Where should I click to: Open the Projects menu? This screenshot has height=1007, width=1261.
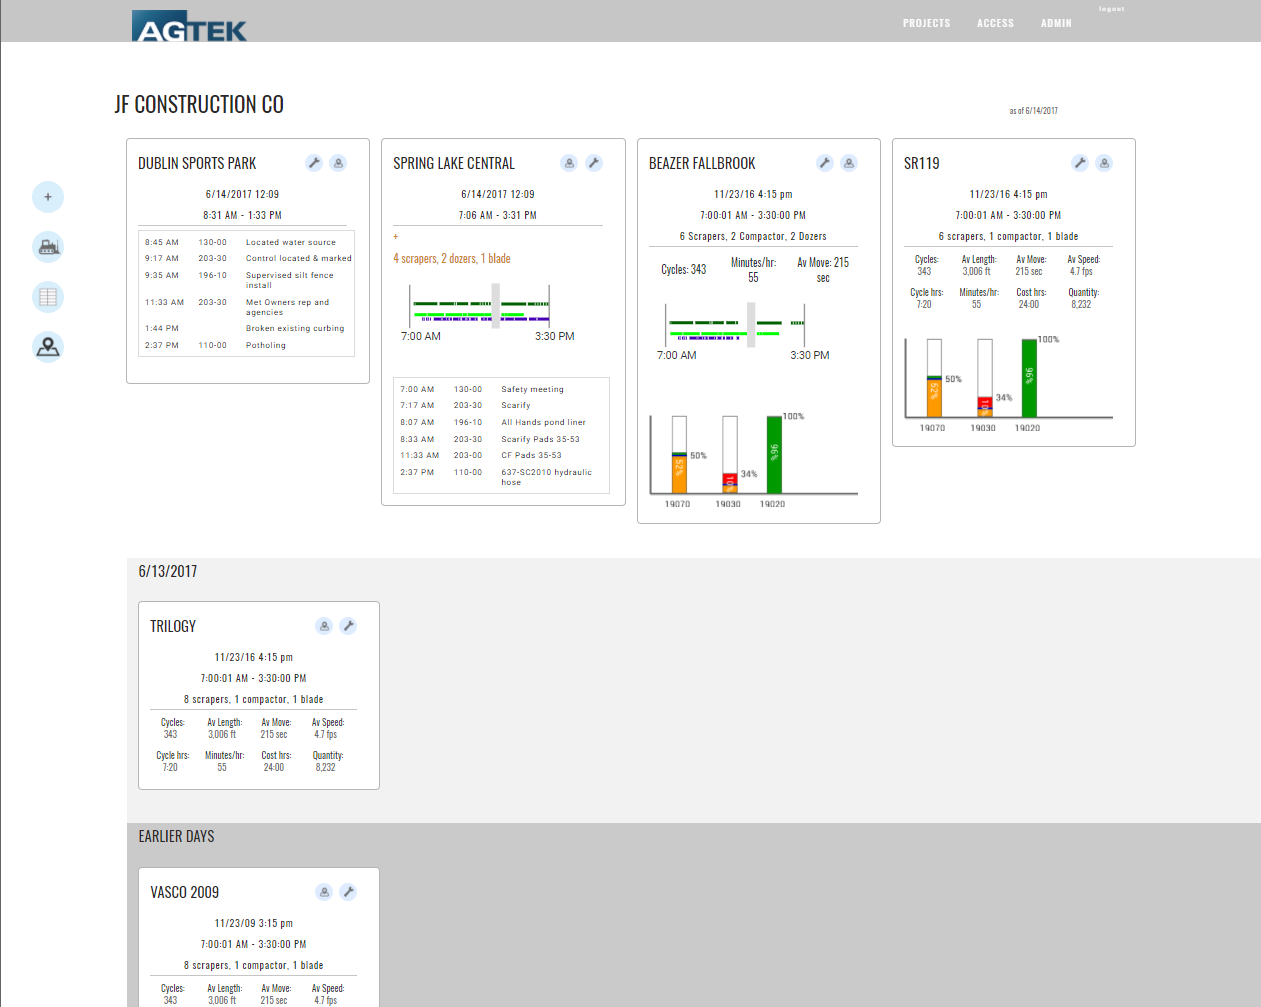(x=926, y=23)
